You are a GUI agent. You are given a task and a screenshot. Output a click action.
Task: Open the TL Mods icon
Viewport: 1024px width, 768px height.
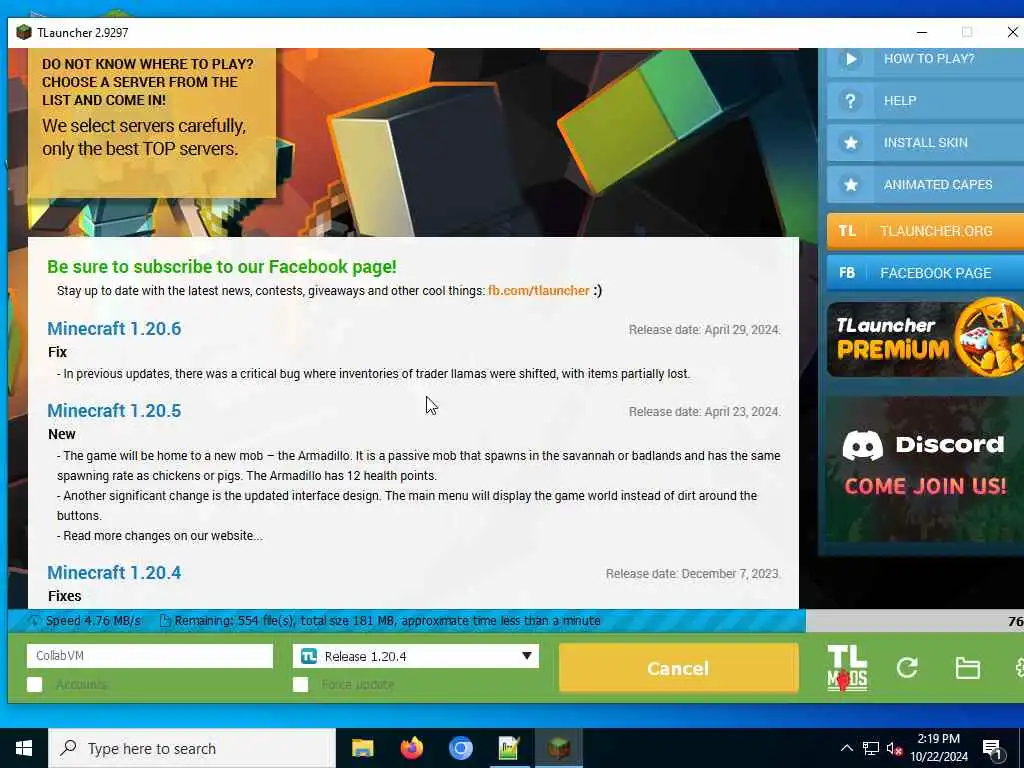pos(847,668)
